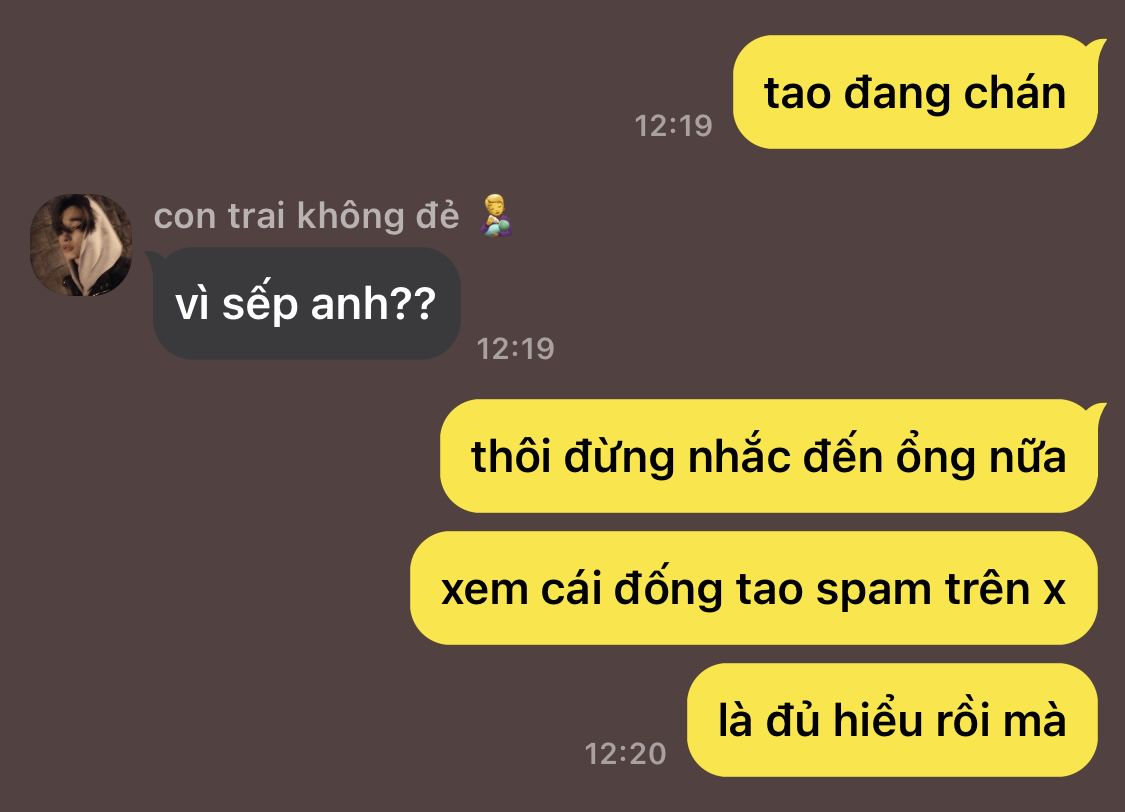Tap the double question marks in gray bubble
Image resolution: width=1125 pixels, height=812 pixels.
pyautogui.click(x=415, y=303)
